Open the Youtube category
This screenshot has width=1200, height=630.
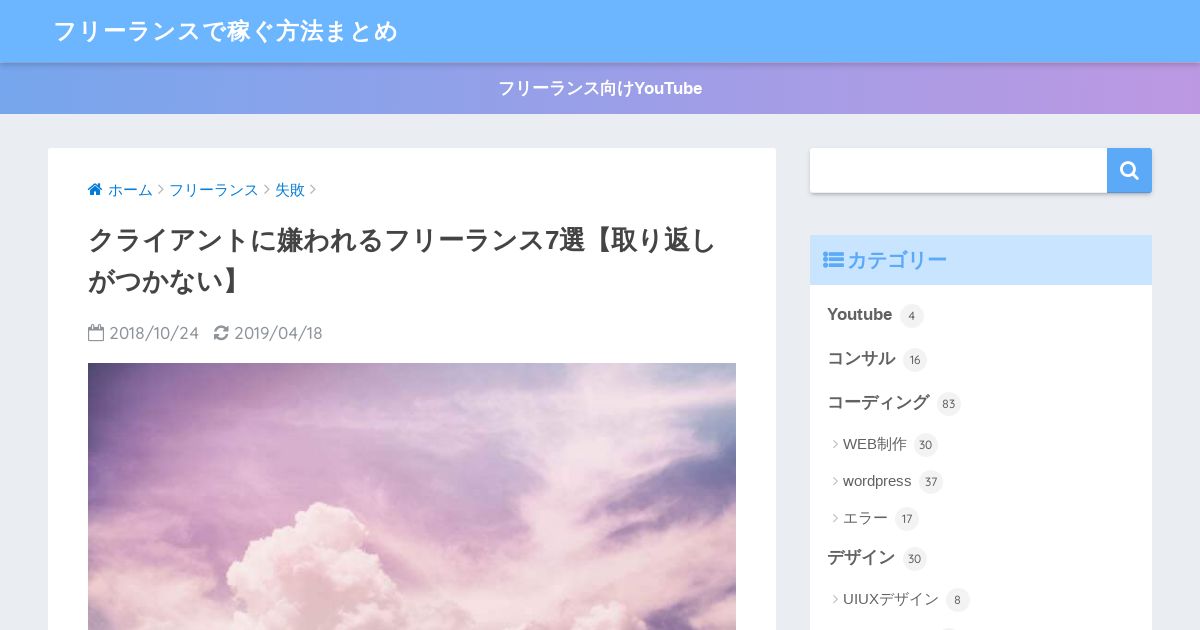coord(859,314)
